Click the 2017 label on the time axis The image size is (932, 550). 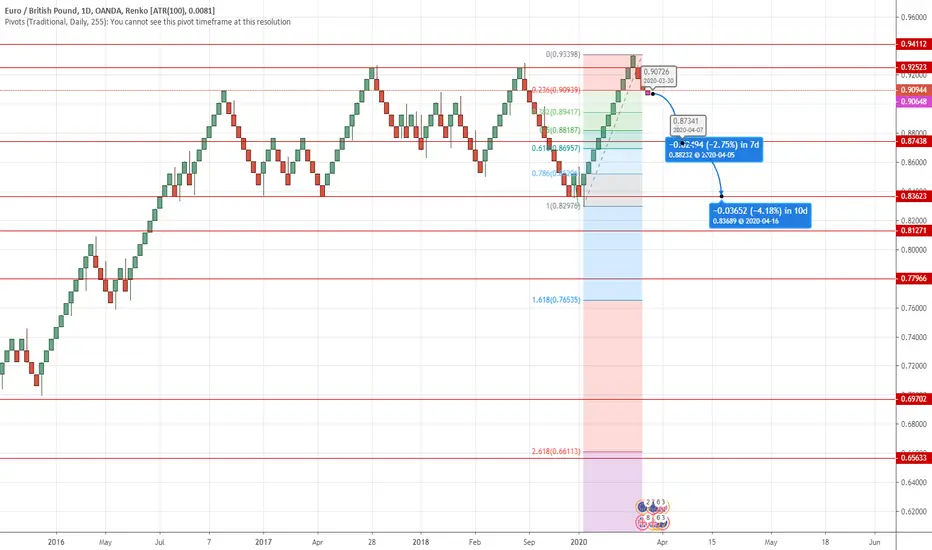[x=263, y=542]
